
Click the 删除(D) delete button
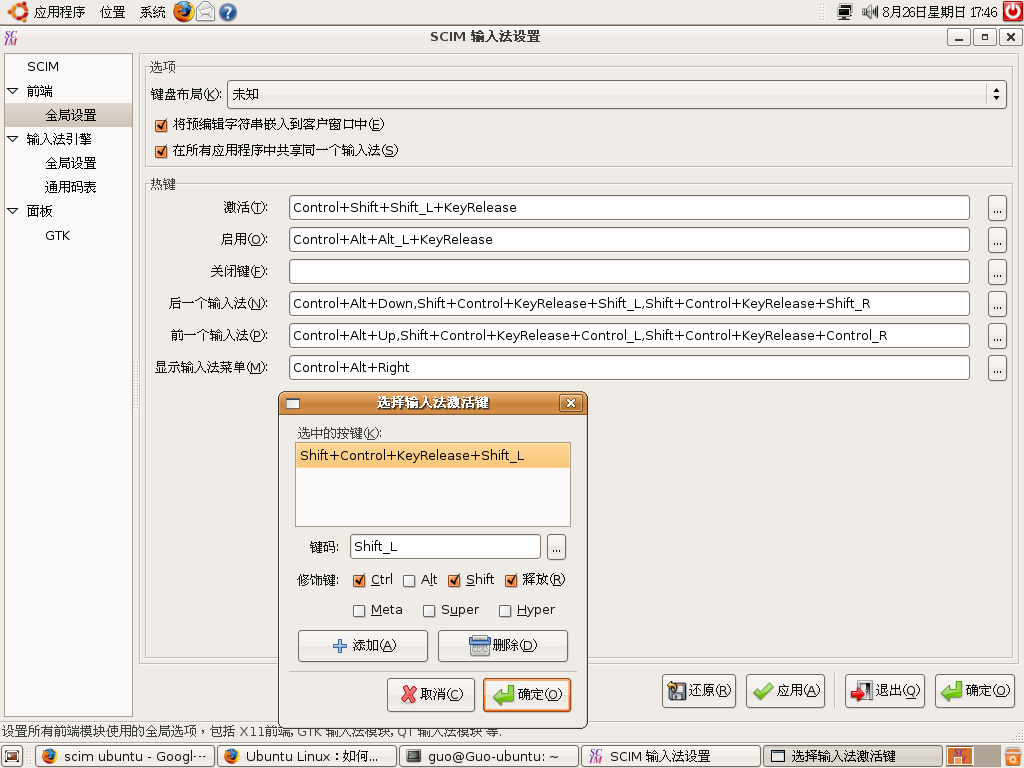coord(503,646)
